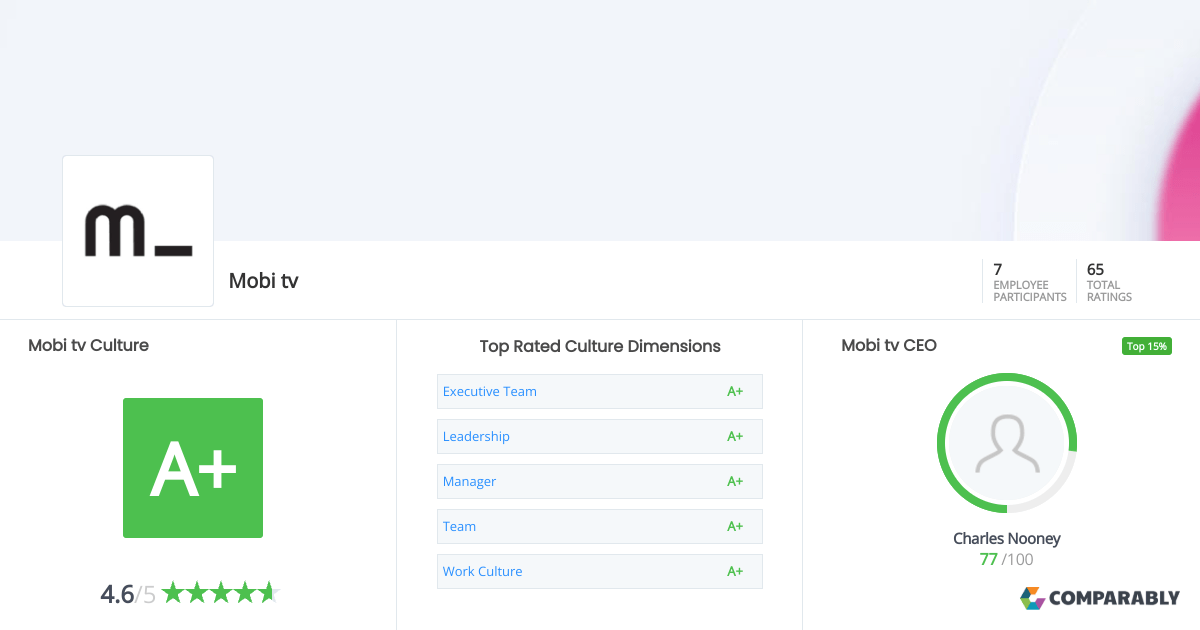The width and height of the screenshot is (1200, 630).
Task: Open the Team culture dimension
Action: [x=600, y=526]
